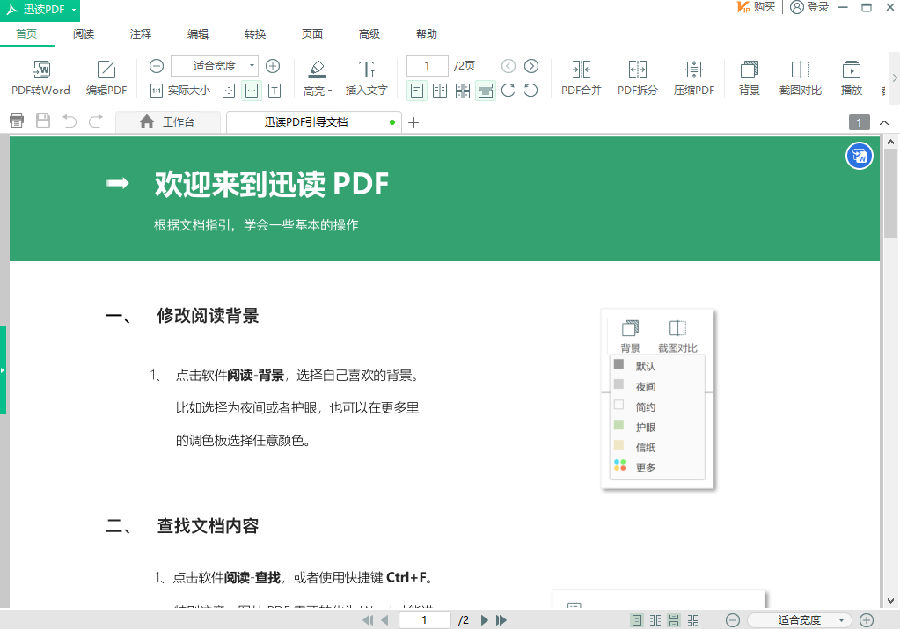
Task: Click the page count badge at right of tabs
Action: coord(859,122)
